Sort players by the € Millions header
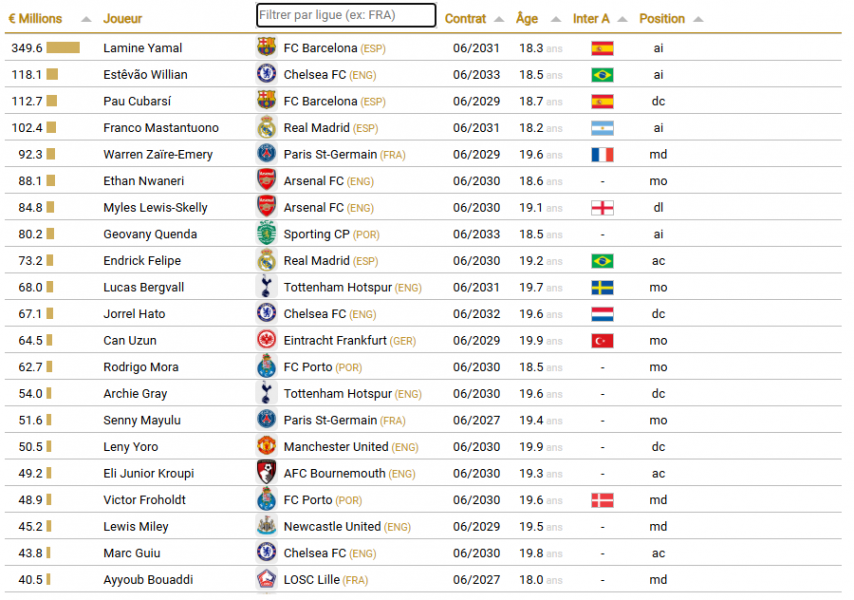854x600 pixels. [x=33, y=18]
